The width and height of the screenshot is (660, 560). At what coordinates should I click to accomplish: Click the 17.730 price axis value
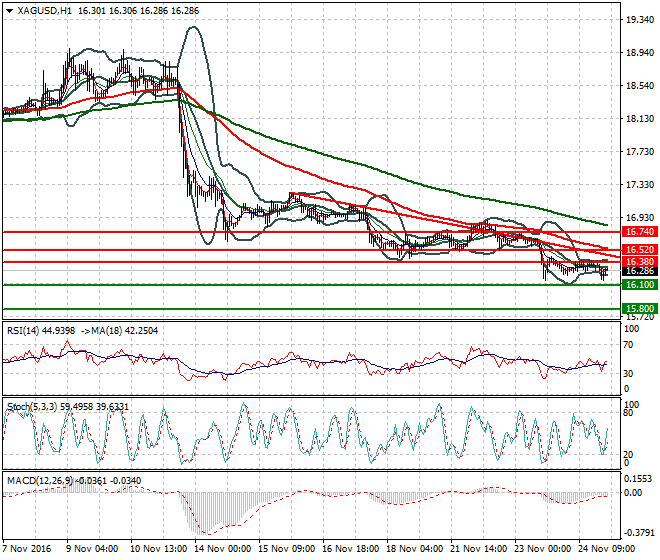(x=640, y=152)
